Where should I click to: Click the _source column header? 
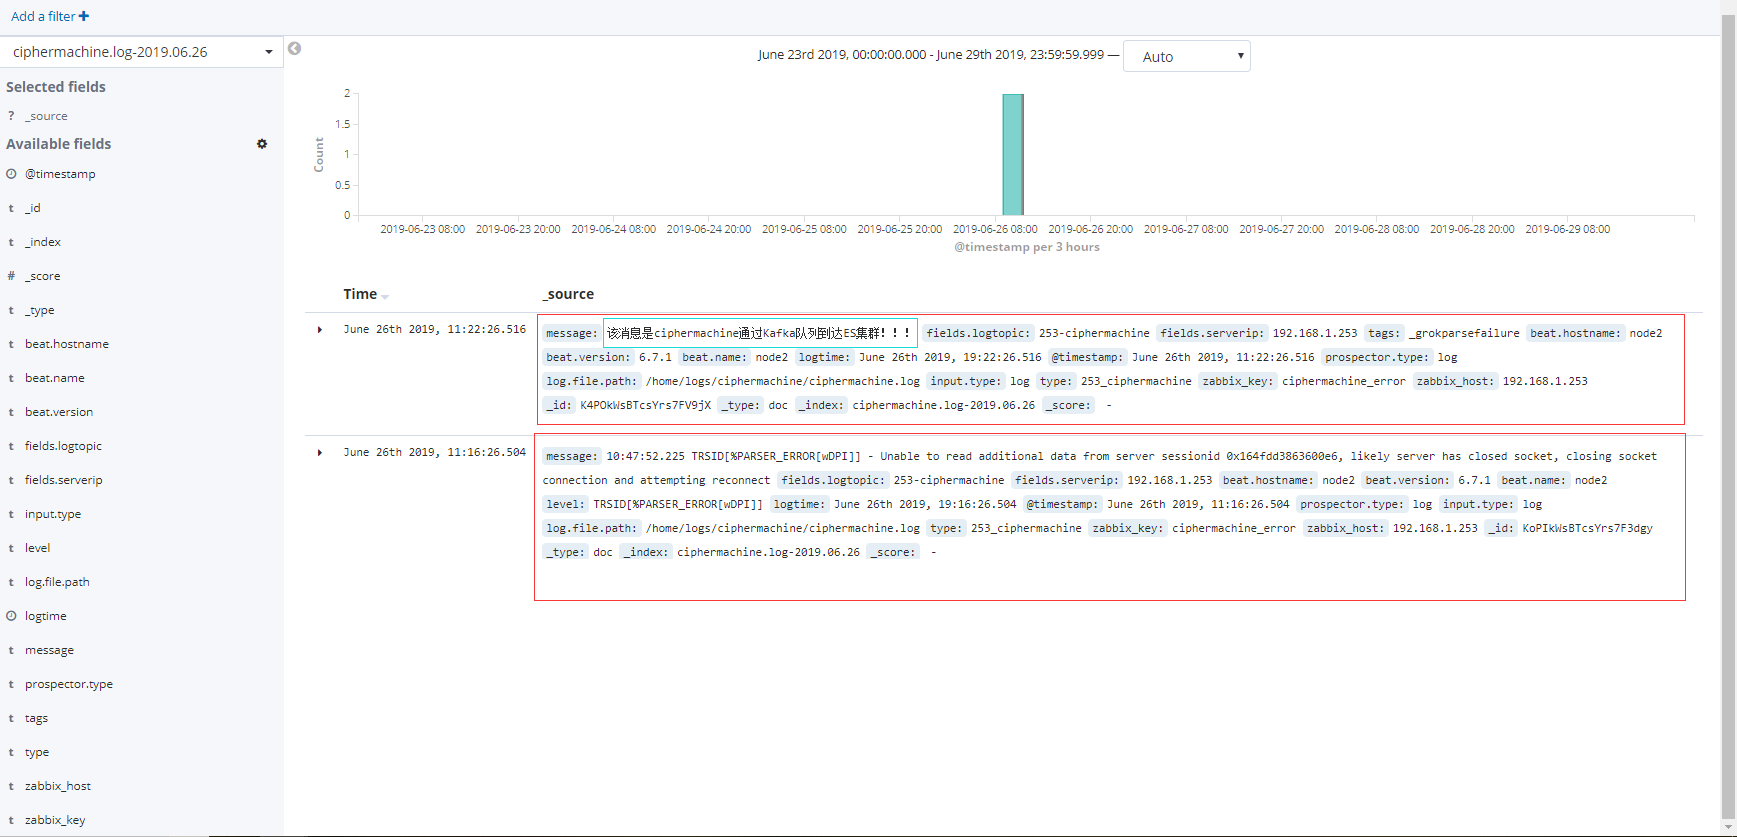[569, 294]
